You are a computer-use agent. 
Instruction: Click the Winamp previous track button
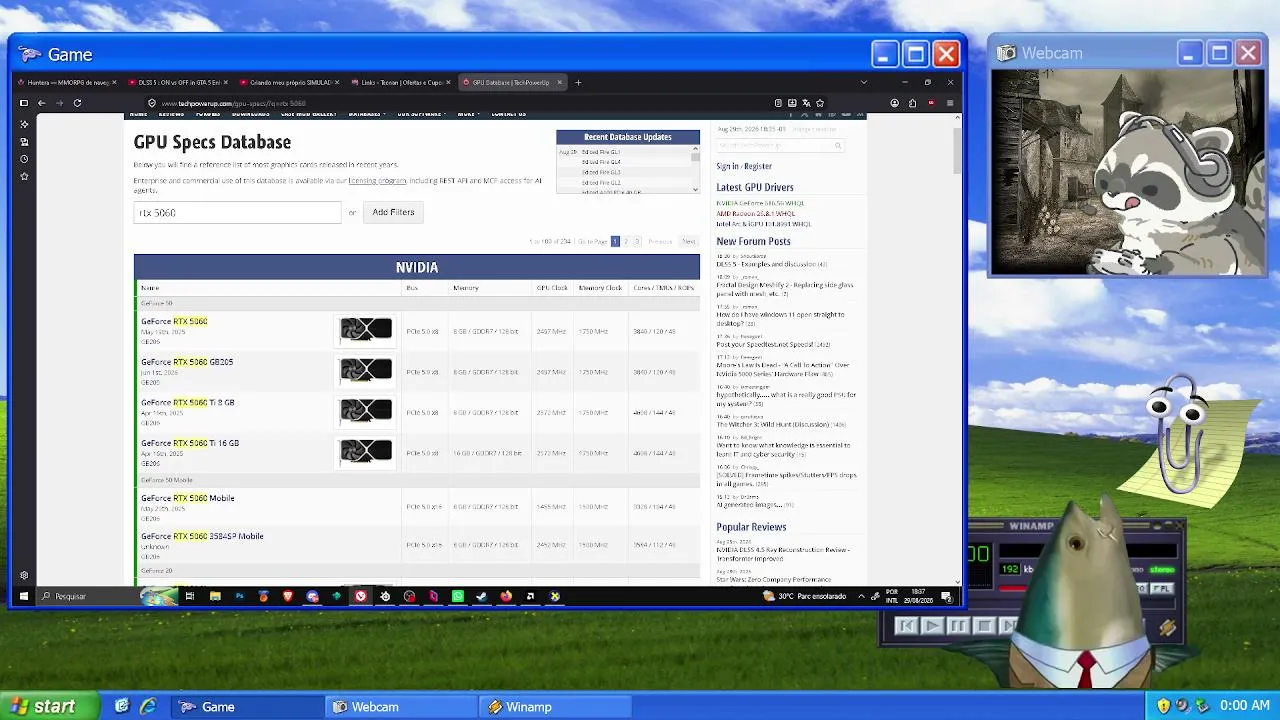[x=906, y=626]
